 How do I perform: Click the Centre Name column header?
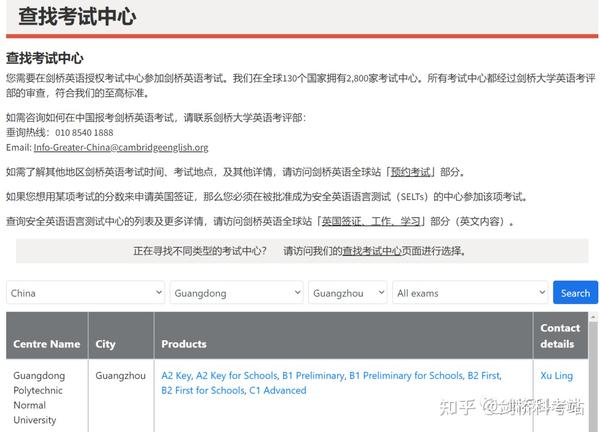(46, 344)
